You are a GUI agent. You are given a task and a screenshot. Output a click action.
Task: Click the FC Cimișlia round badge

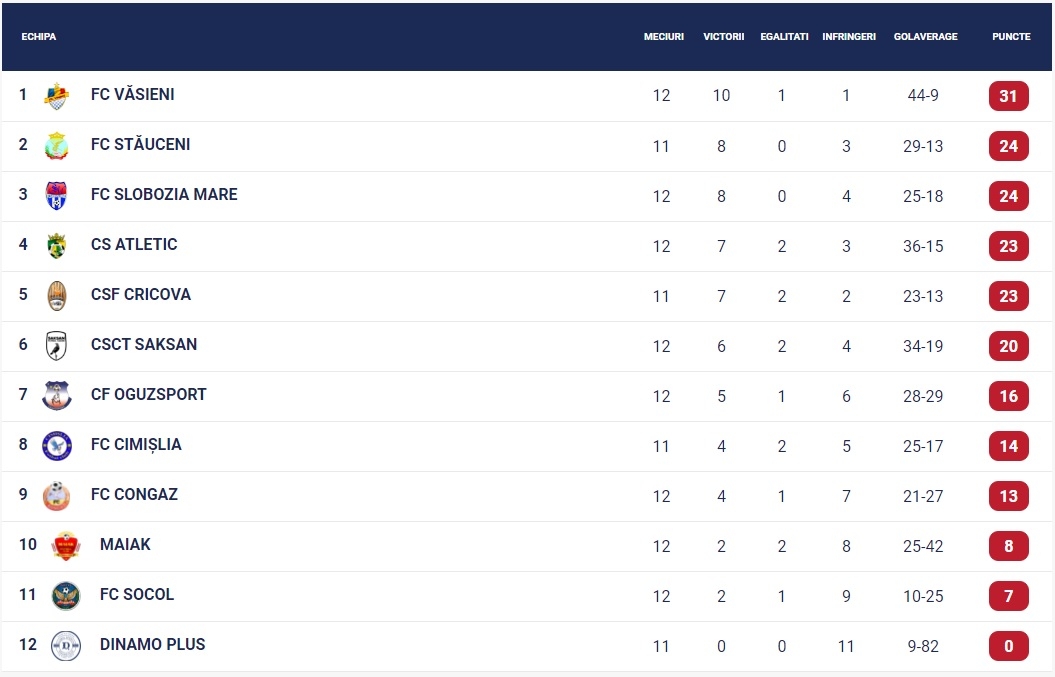57,446
